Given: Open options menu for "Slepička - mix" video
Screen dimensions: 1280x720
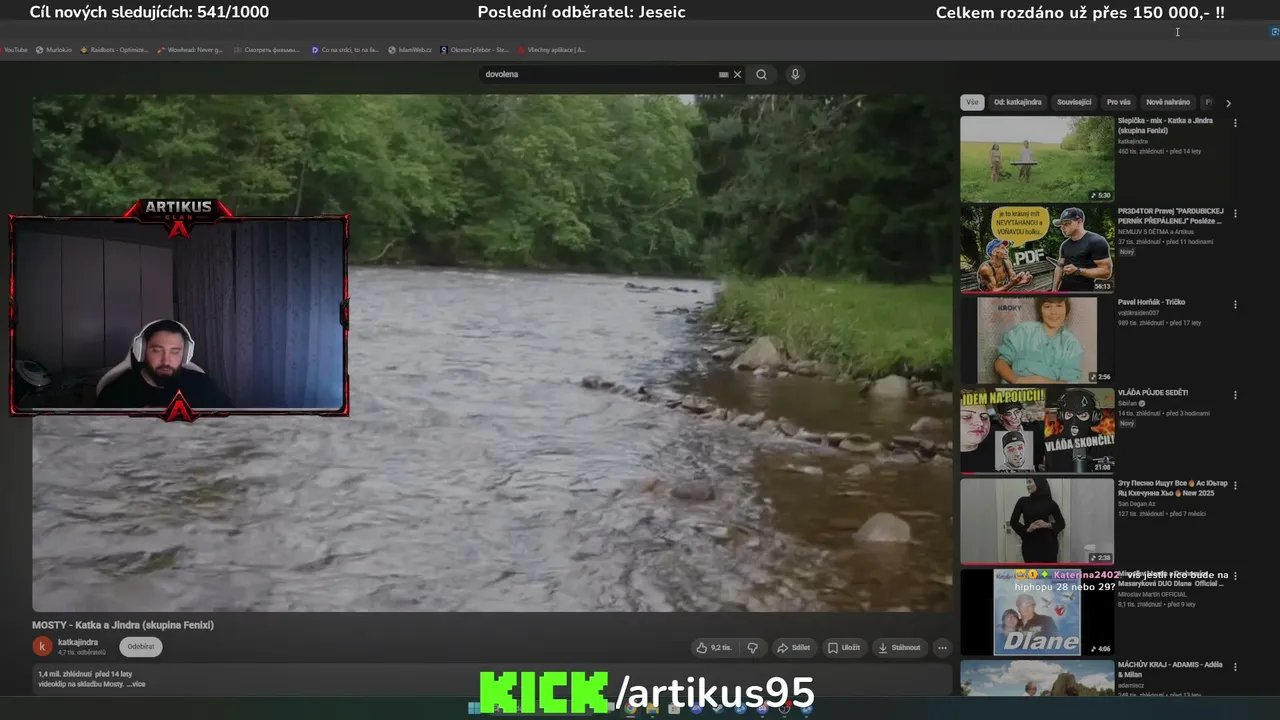Looking at the screenshot, I should pyautogui.click(x=1235, y=123).
